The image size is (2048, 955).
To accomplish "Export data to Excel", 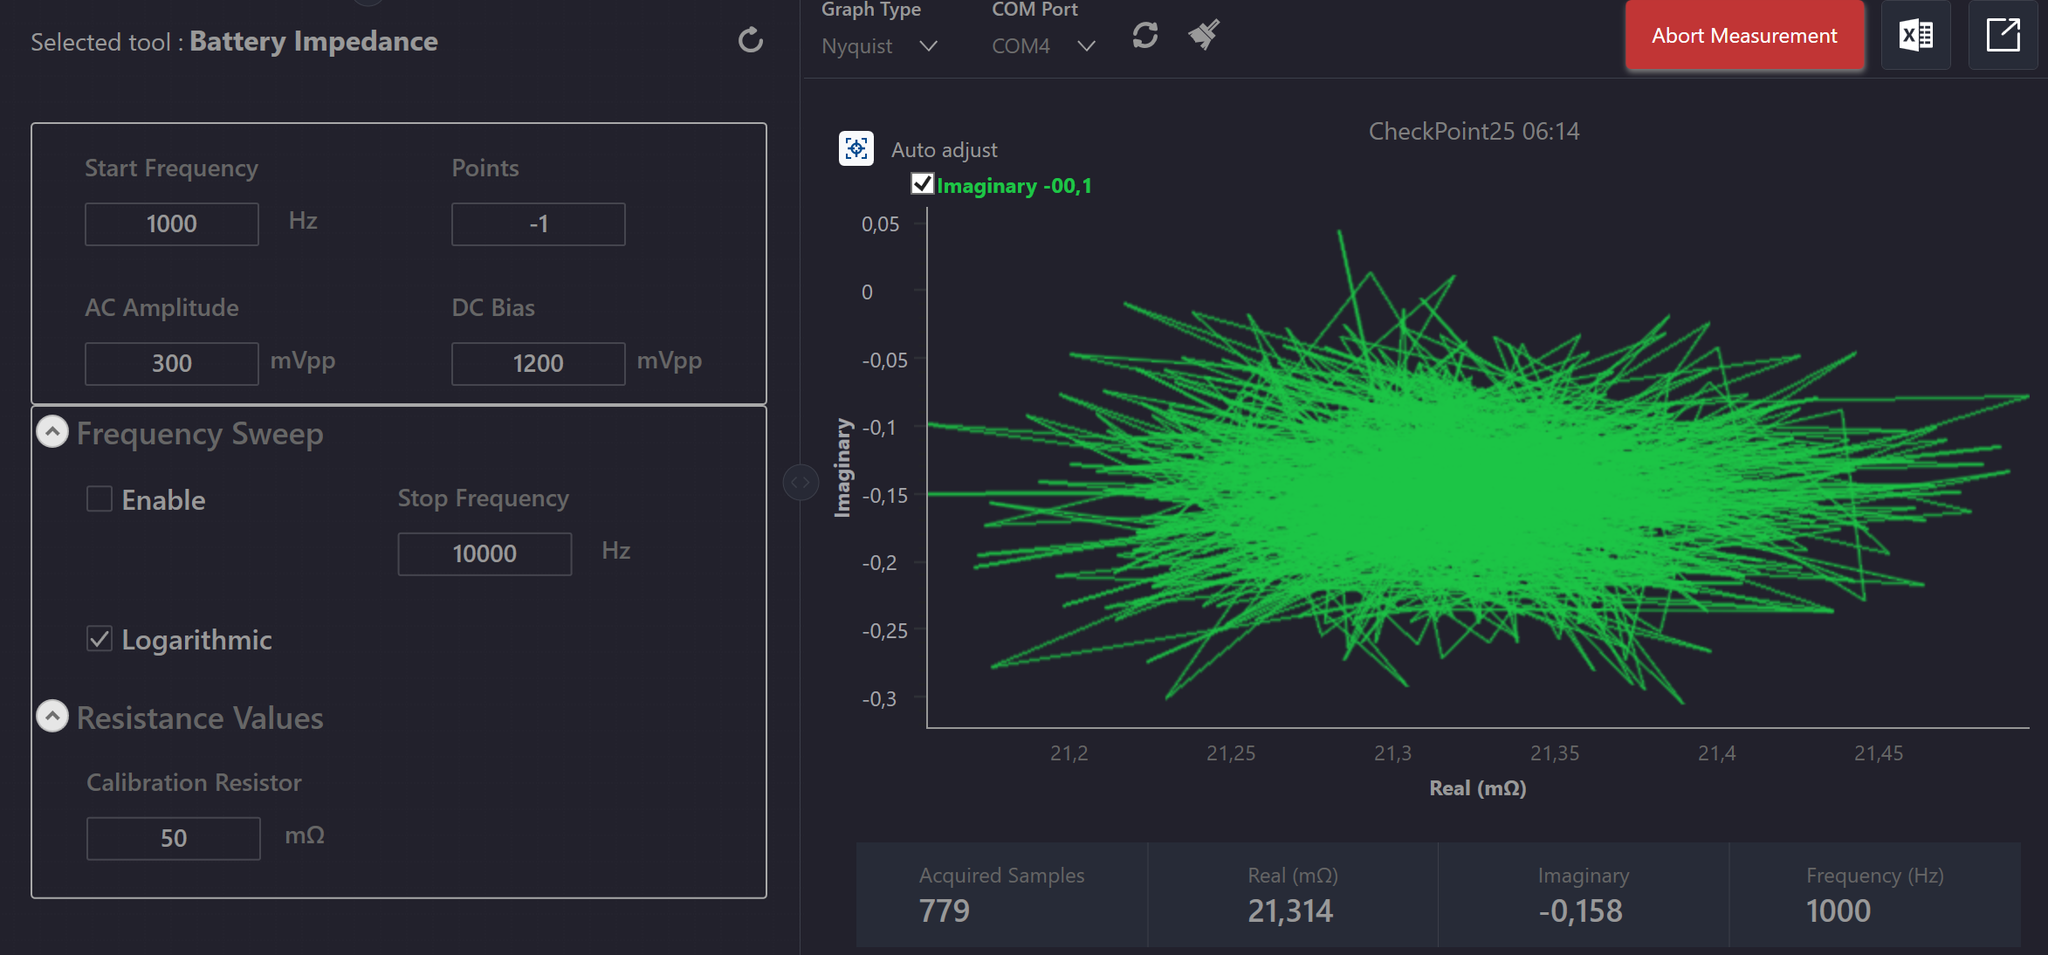I will (x=1915, y=36).
